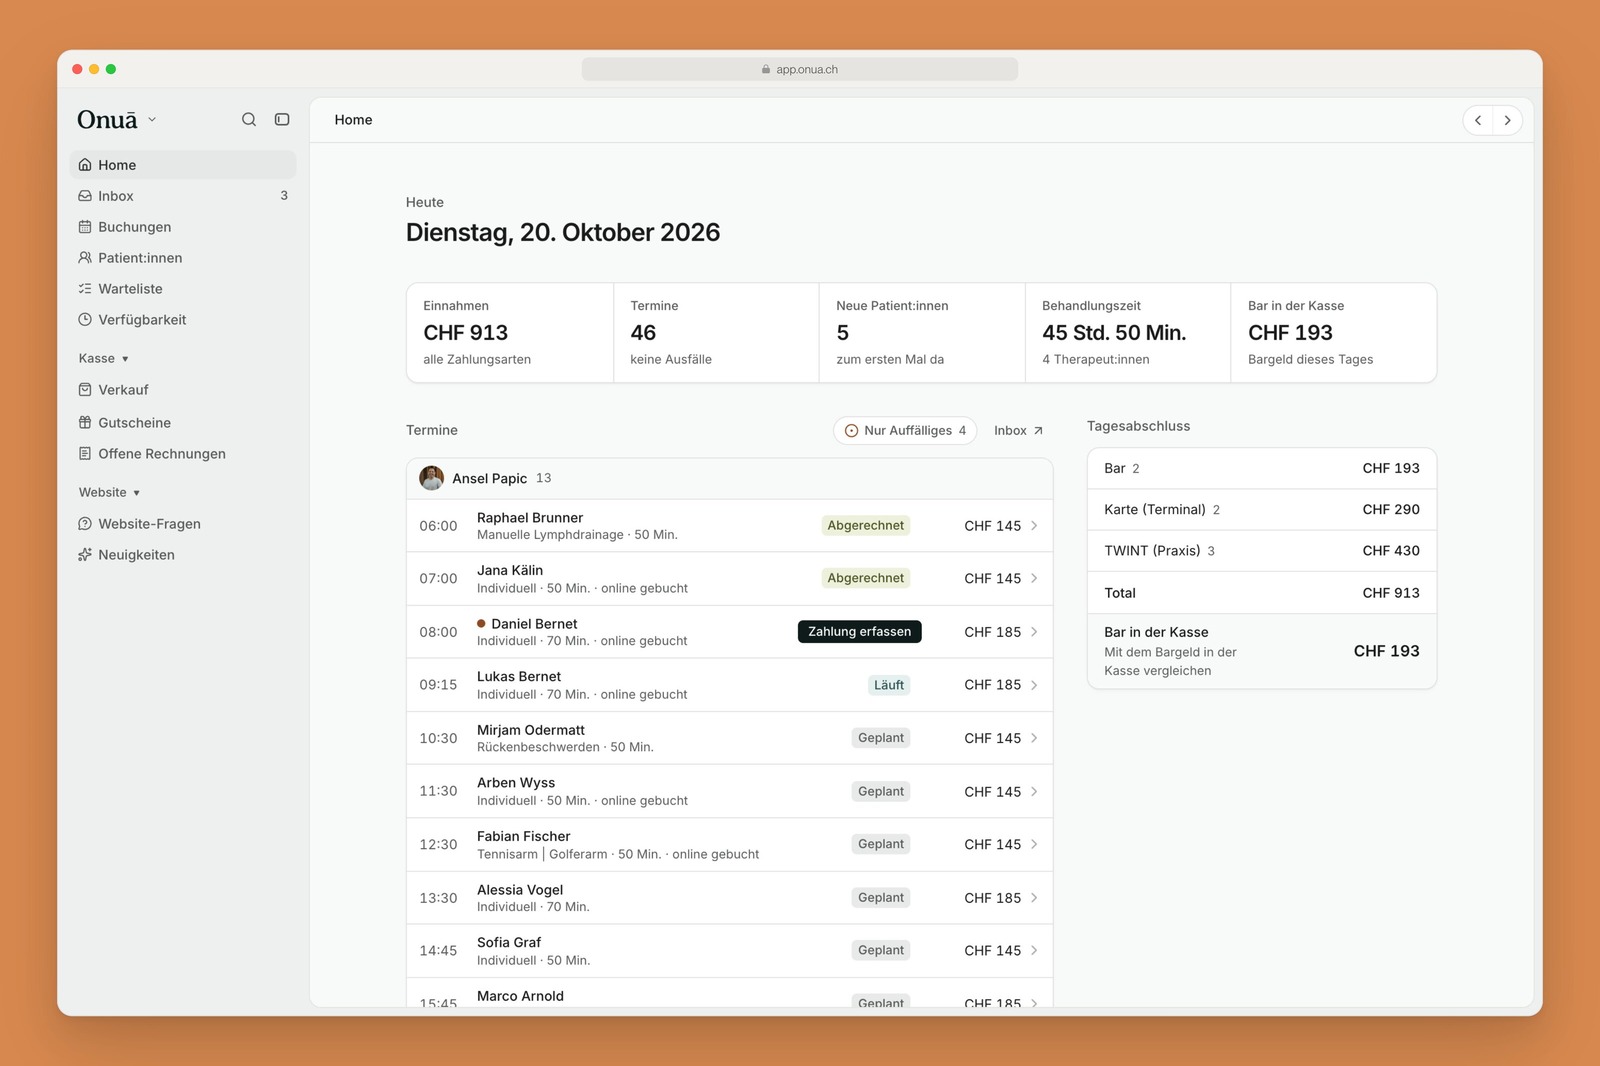Screen dimensions: 1600x1066
Task: Open Sofia Graf appointment chevron
Action: (x=1034, y=951)
